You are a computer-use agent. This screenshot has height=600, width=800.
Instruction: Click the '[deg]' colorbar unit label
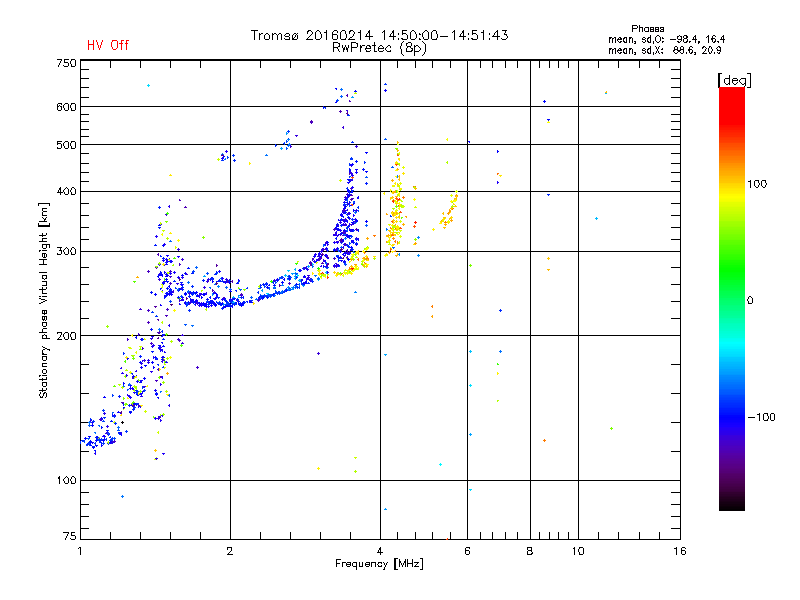734,80
